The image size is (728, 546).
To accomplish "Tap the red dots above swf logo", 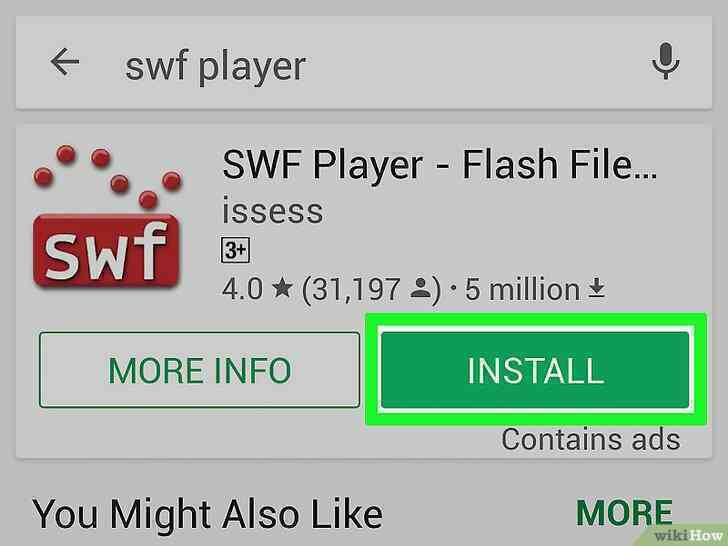I will point(108,176).
